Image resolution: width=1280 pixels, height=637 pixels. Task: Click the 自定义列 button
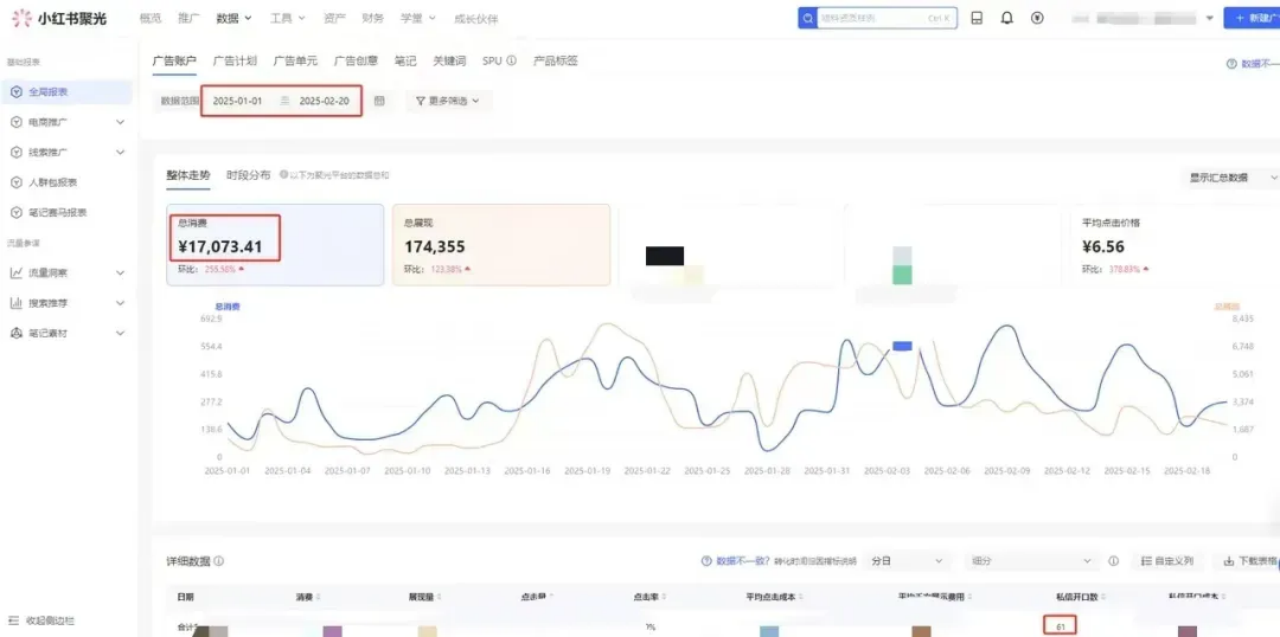click(x=1167, y=561)
